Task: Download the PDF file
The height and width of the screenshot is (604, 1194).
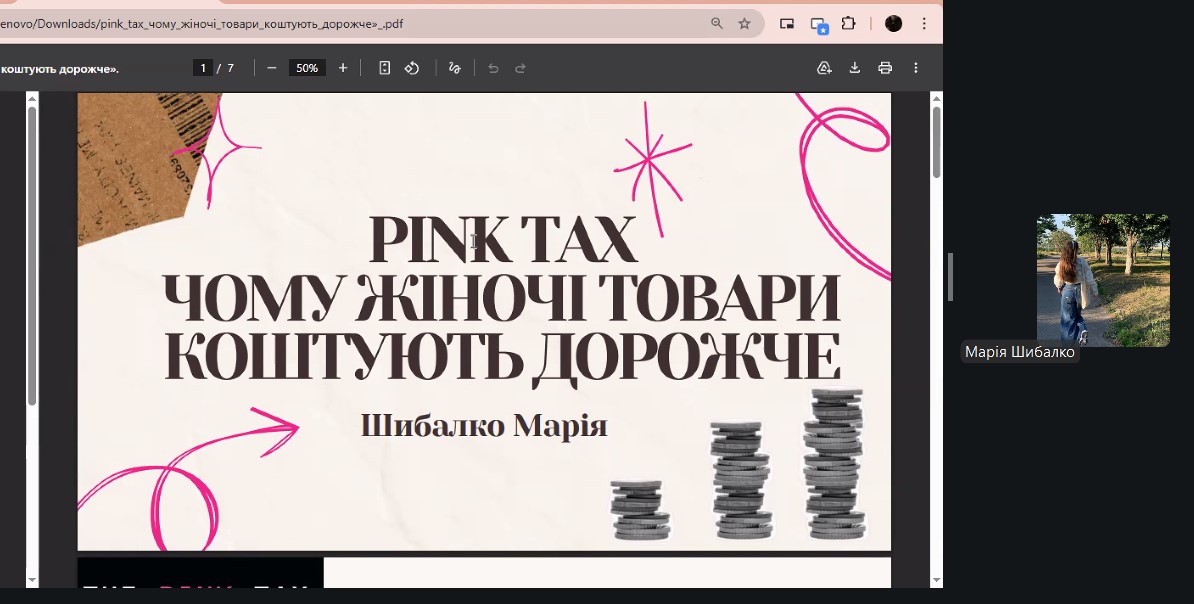Action: 855,68
